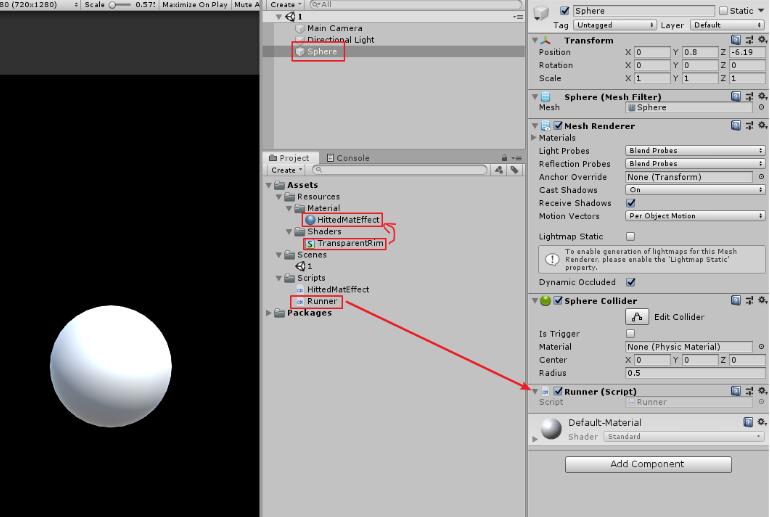Click the Add Component button
This screenshot has width=770, height=517.
(648, 464)
